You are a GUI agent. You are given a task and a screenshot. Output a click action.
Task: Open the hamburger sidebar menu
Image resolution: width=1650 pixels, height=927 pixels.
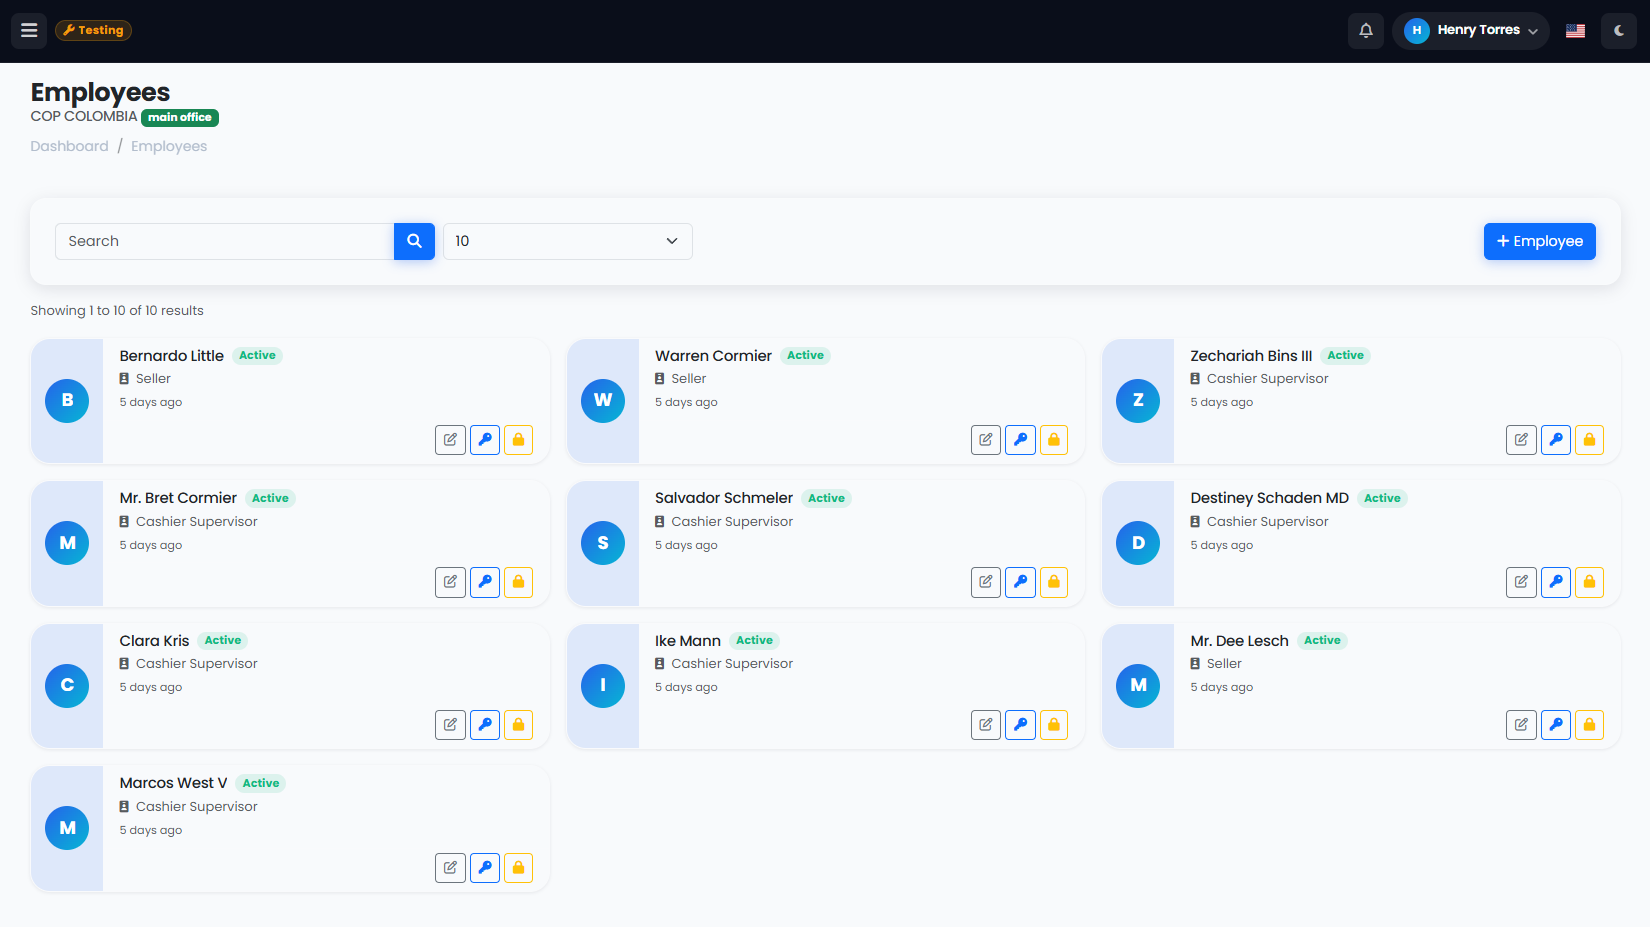pos(29,30)
